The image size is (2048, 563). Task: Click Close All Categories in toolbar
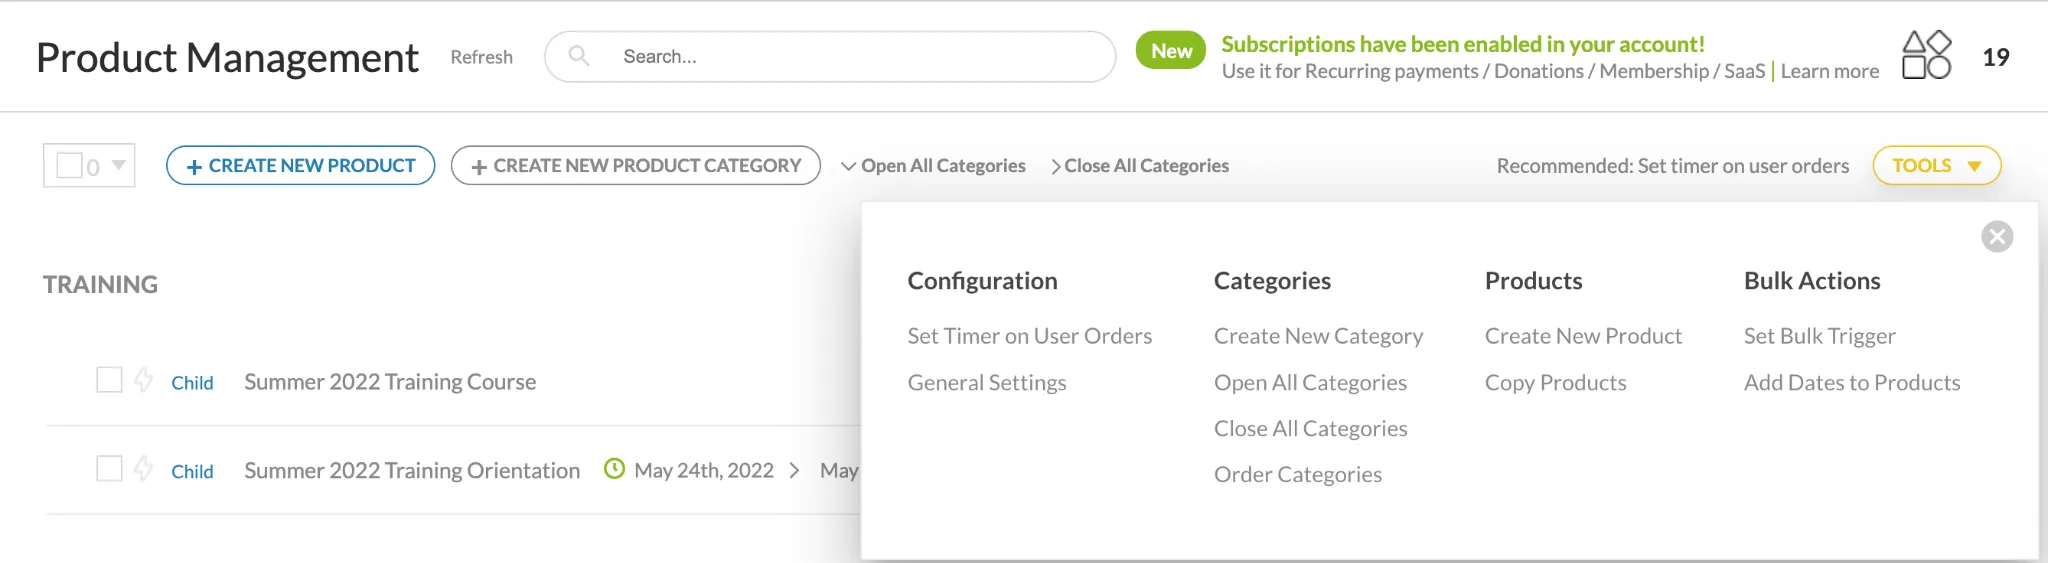pyautogui.click(x=1139, y=166)
